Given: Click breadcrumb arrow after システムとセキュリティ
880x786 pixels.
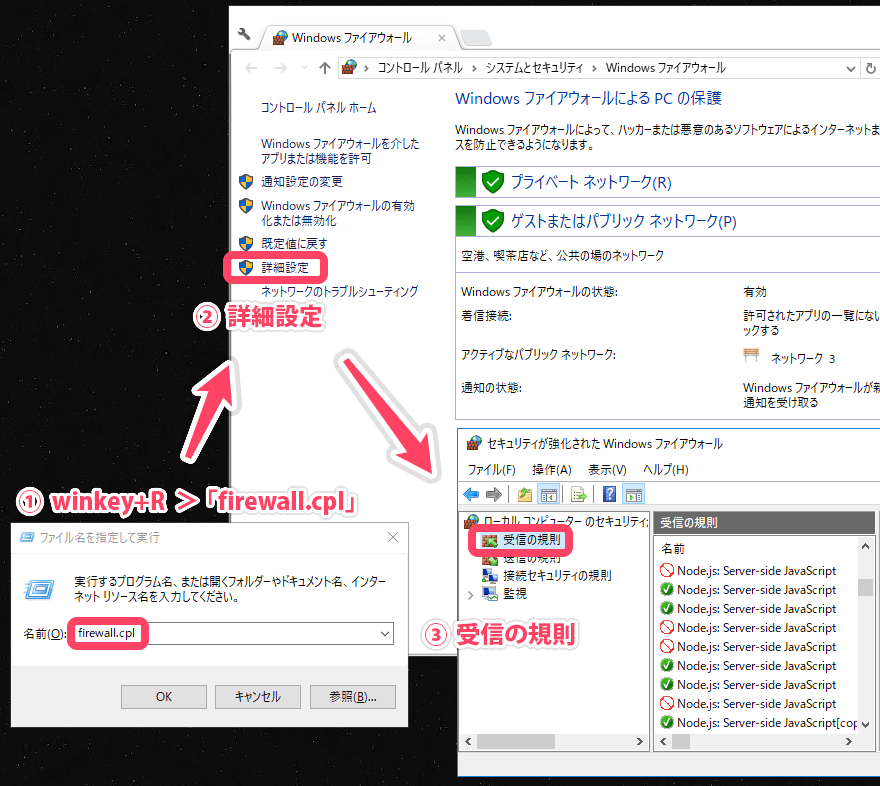Looking at the screenshot, I should (594, 68).
